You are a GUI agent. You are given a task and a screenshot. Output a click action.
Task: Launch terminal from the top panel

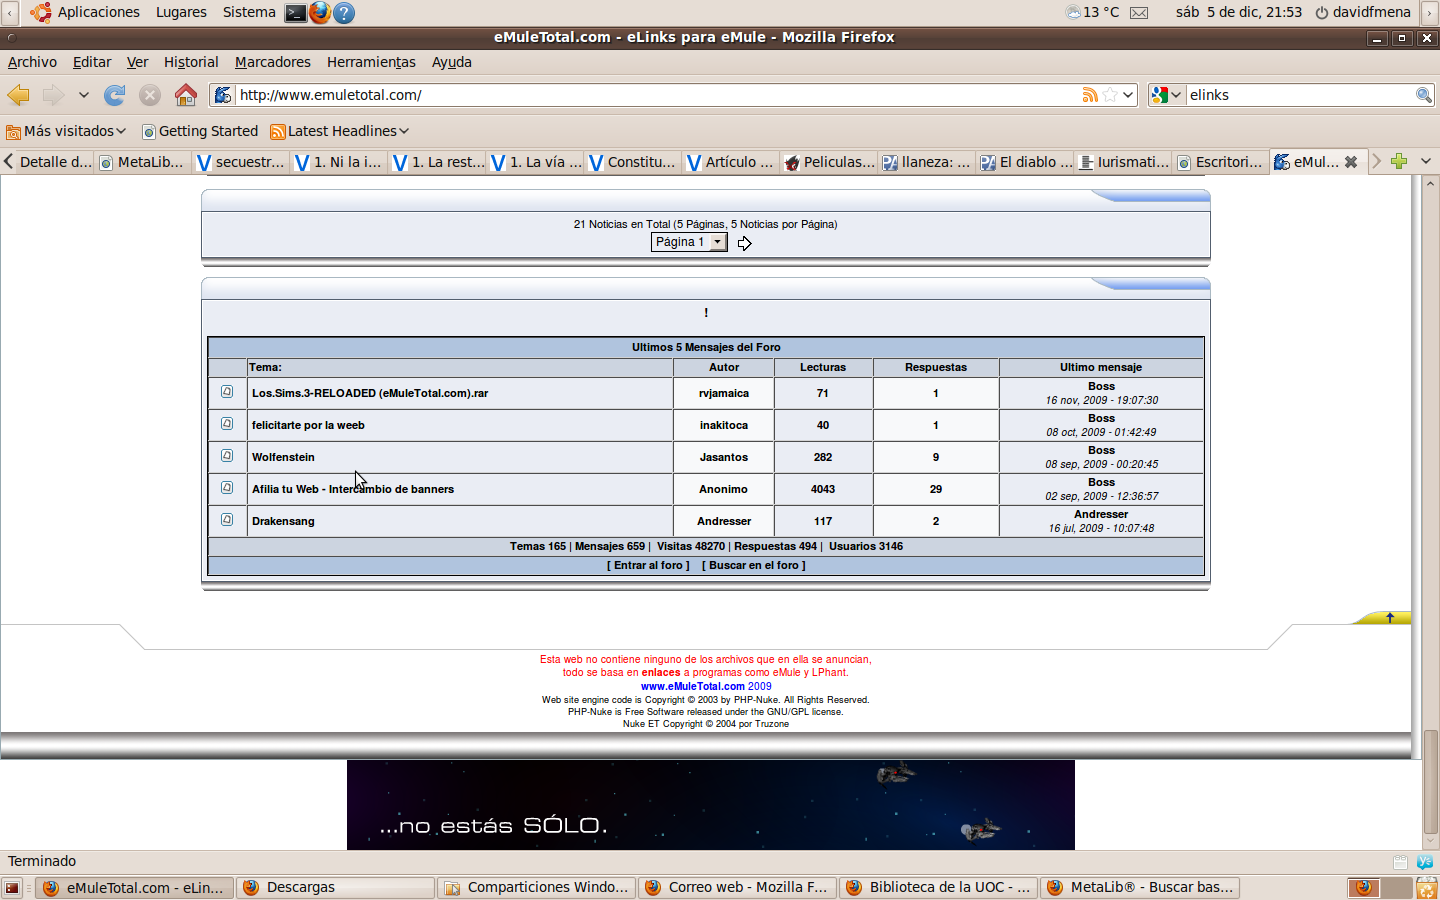point(296,13)
